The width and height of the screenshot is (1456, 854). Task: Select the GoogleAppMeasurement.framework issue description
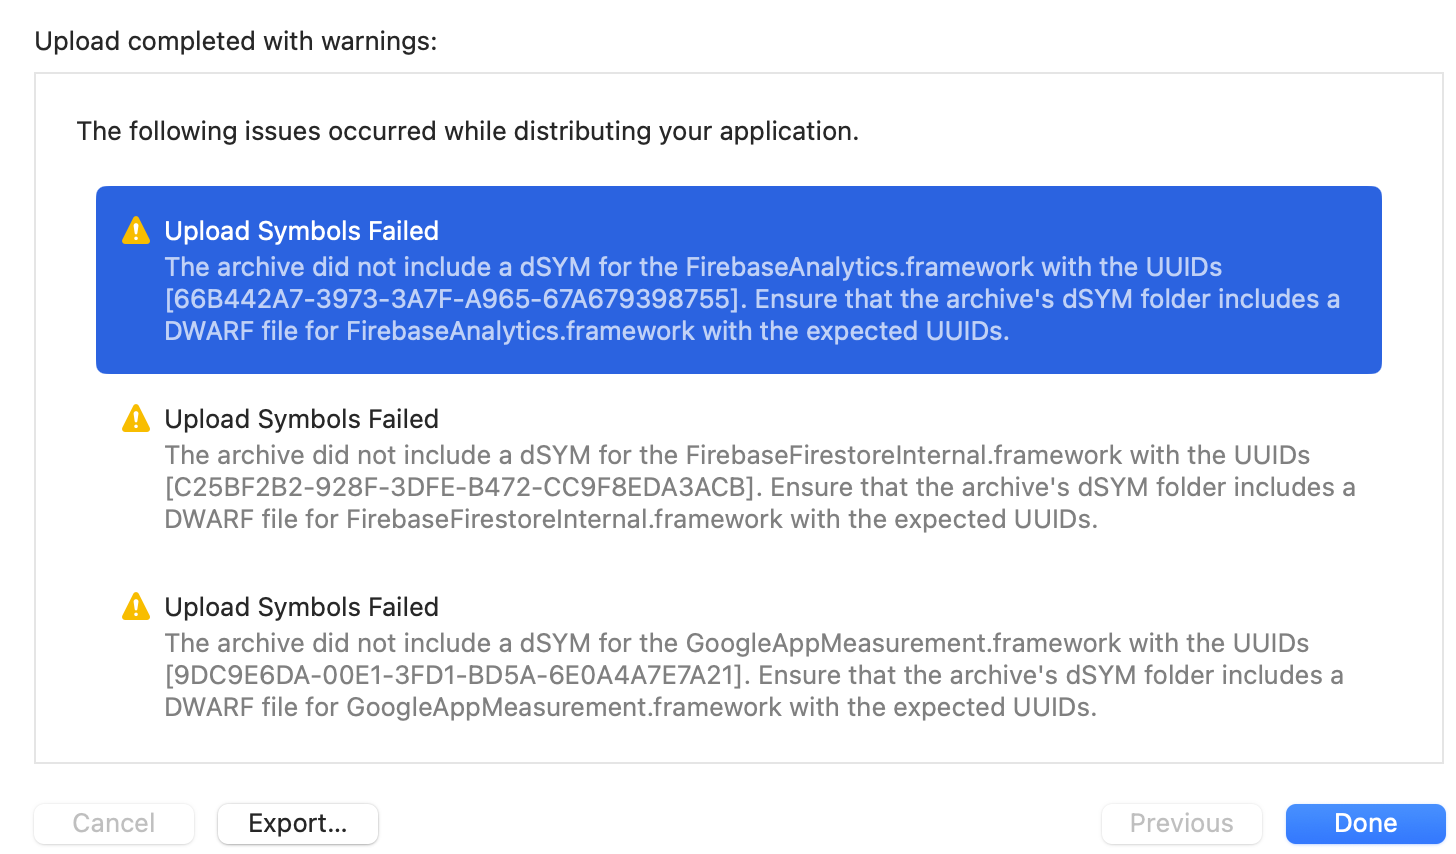pos(738,675)
